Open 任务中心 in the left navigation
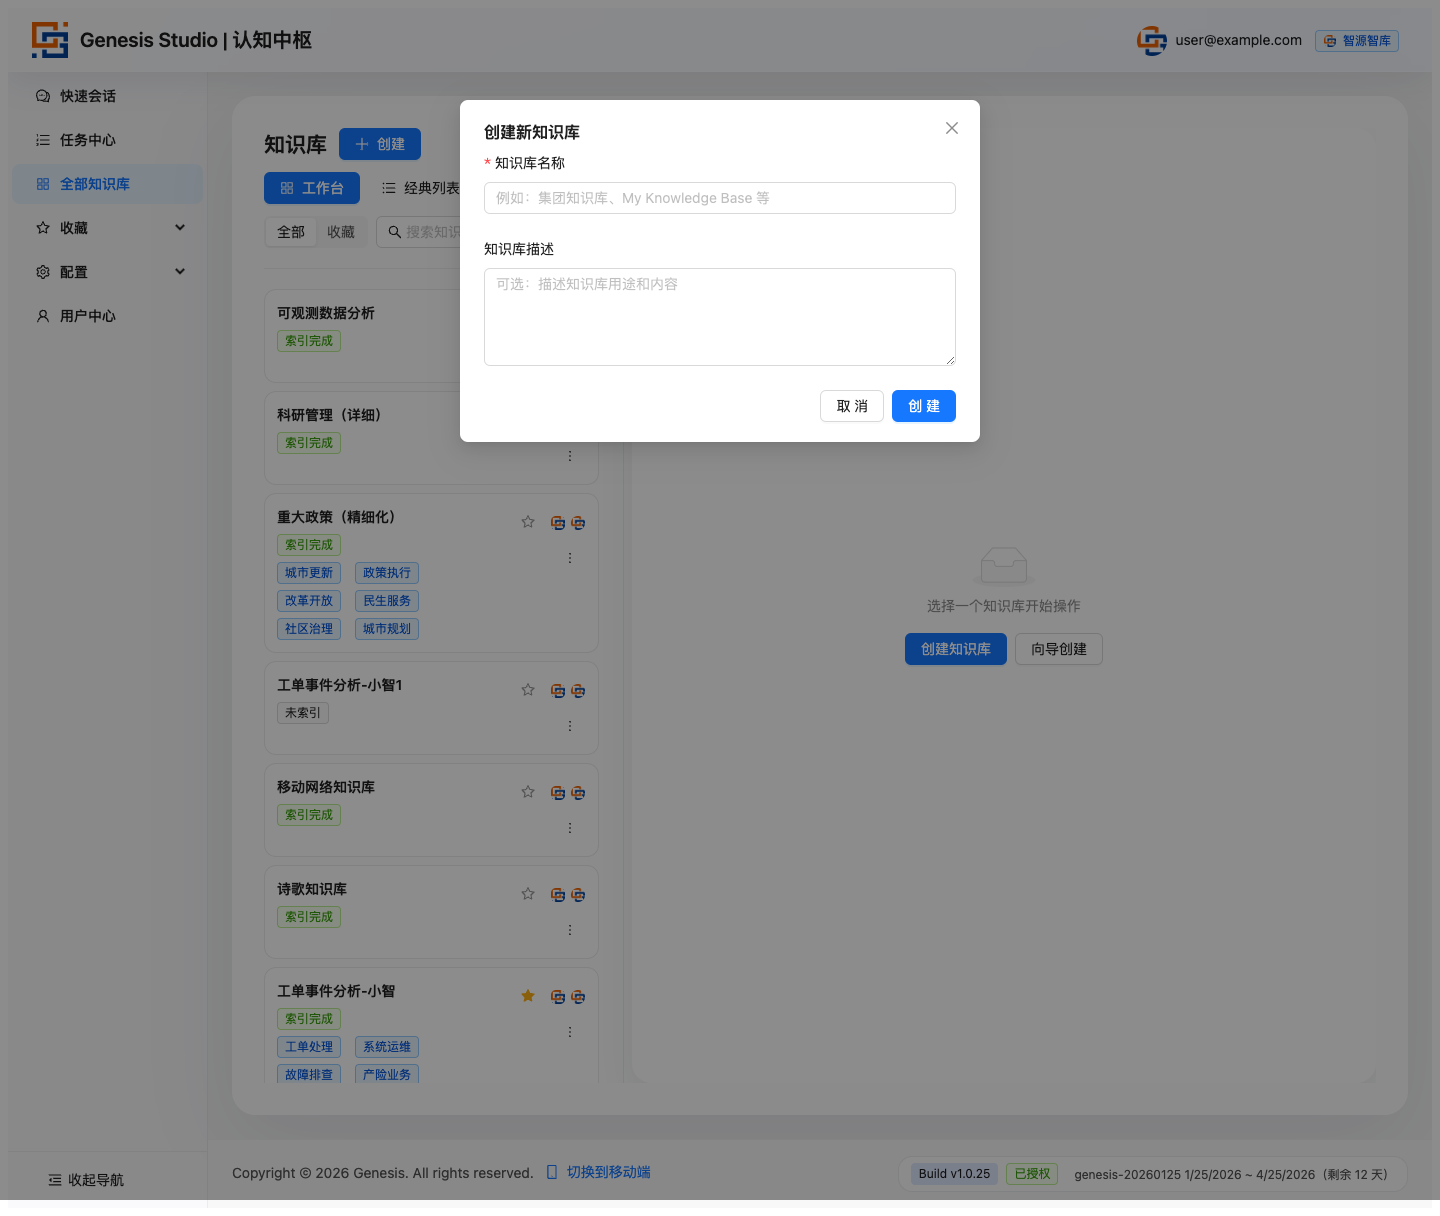This screenshot has width=1440, height=1216. [88, 140]
